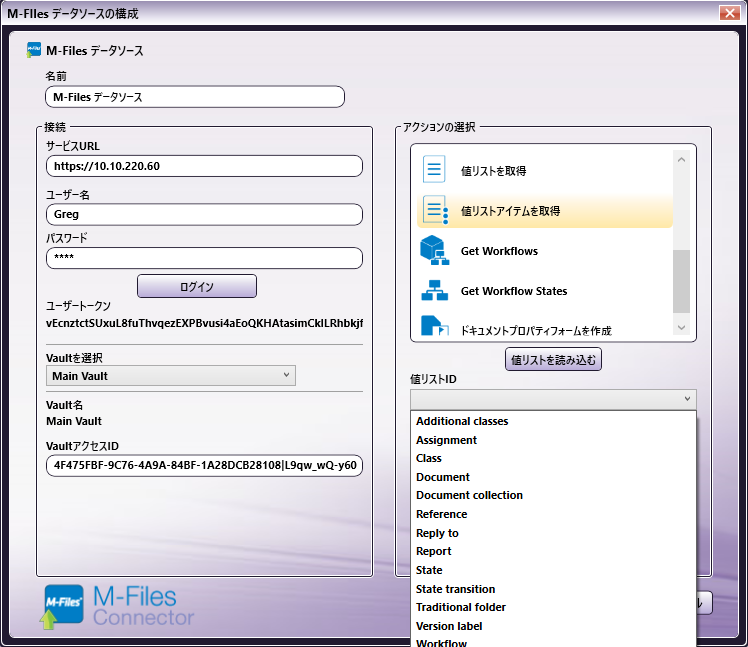Choose the Get Workflow States action
This screenshot has height=647, width=748.
545,291
